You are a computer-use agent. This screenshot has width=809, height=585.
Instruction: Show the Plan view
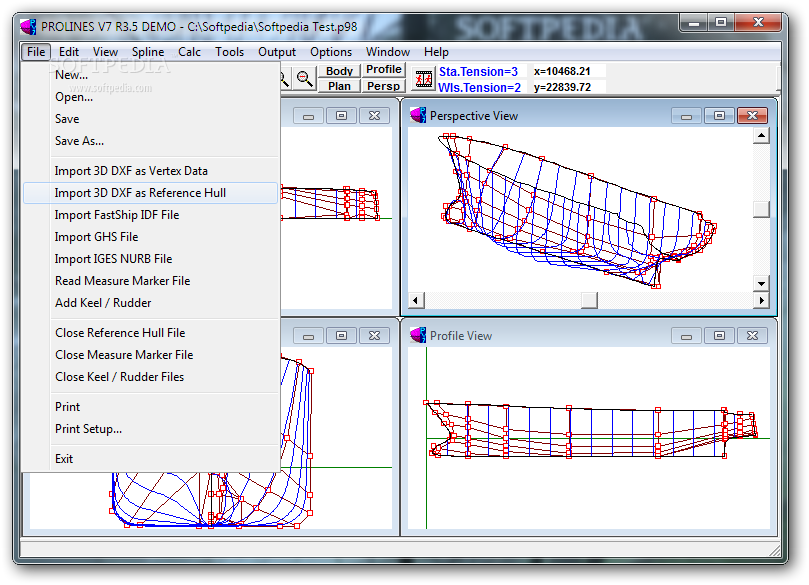[x=339, y=86]
